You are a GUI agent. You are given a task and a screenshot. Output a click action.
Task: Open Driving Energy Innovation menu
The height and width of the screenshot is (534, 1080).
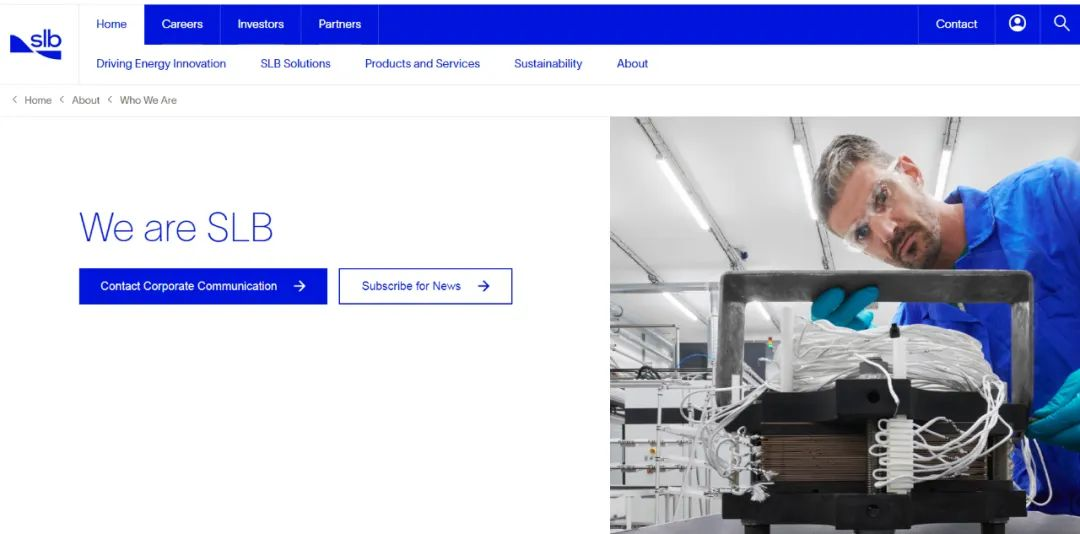161,63
